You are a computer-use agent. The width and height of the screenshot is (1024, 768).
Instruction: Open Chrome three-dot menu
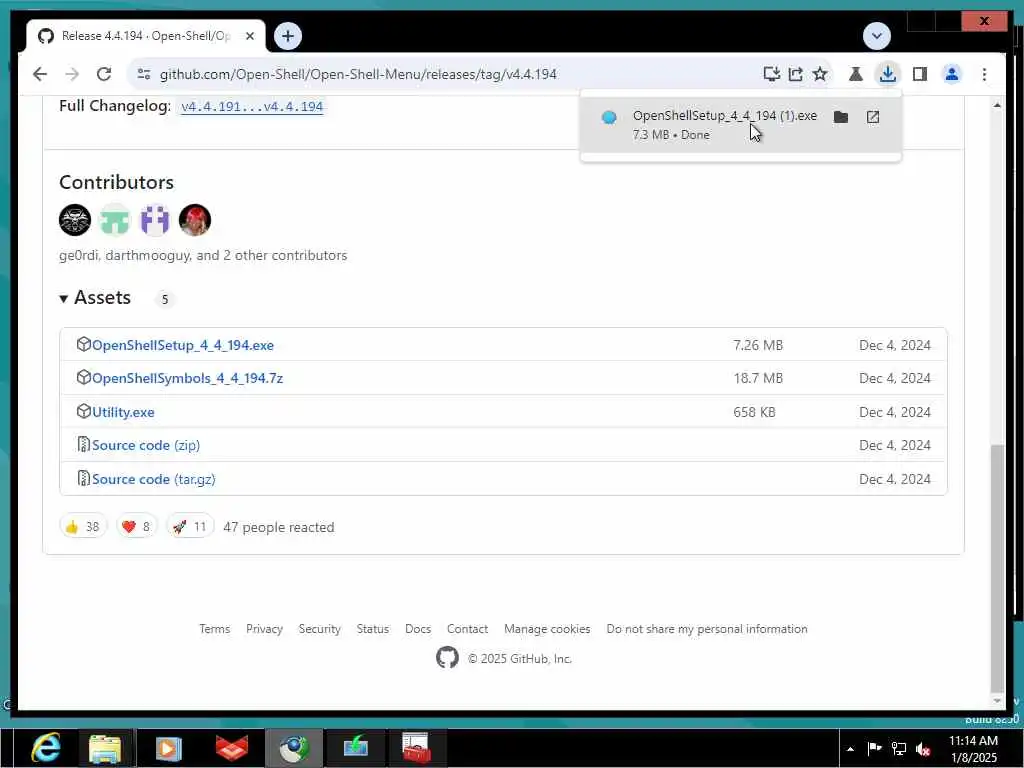[x=984, y=74]
